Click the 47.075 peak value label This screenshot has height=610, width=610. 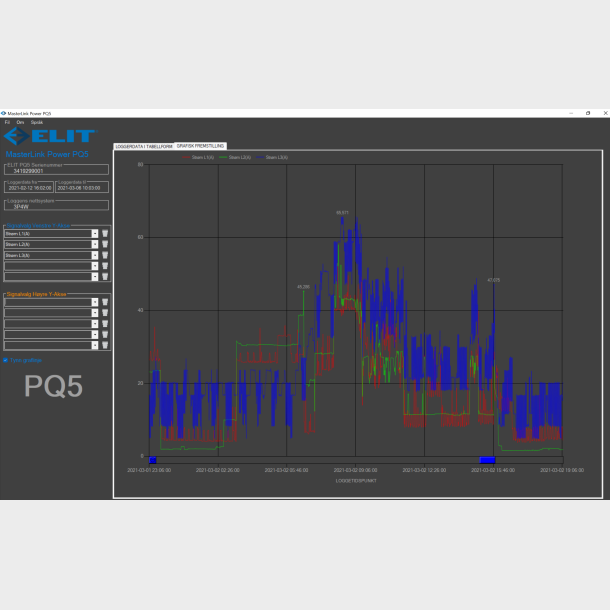pos(494,280)
